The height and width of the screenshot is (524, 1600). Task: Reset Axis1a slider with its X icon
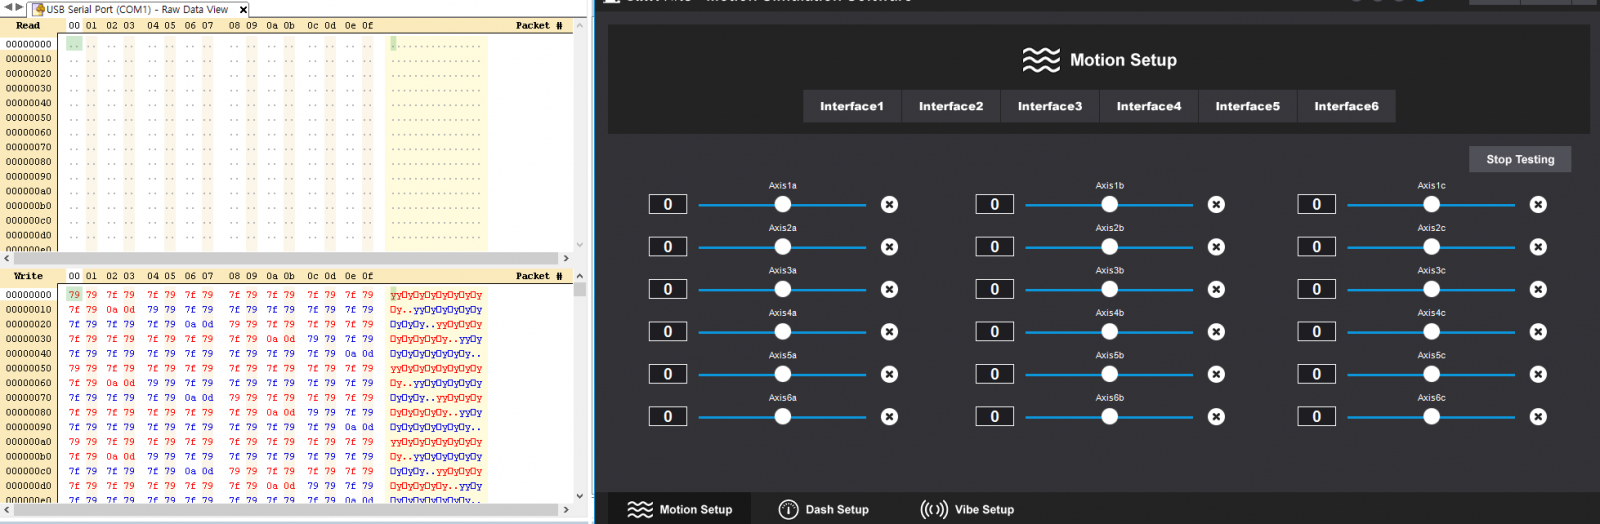pos(889,205)
